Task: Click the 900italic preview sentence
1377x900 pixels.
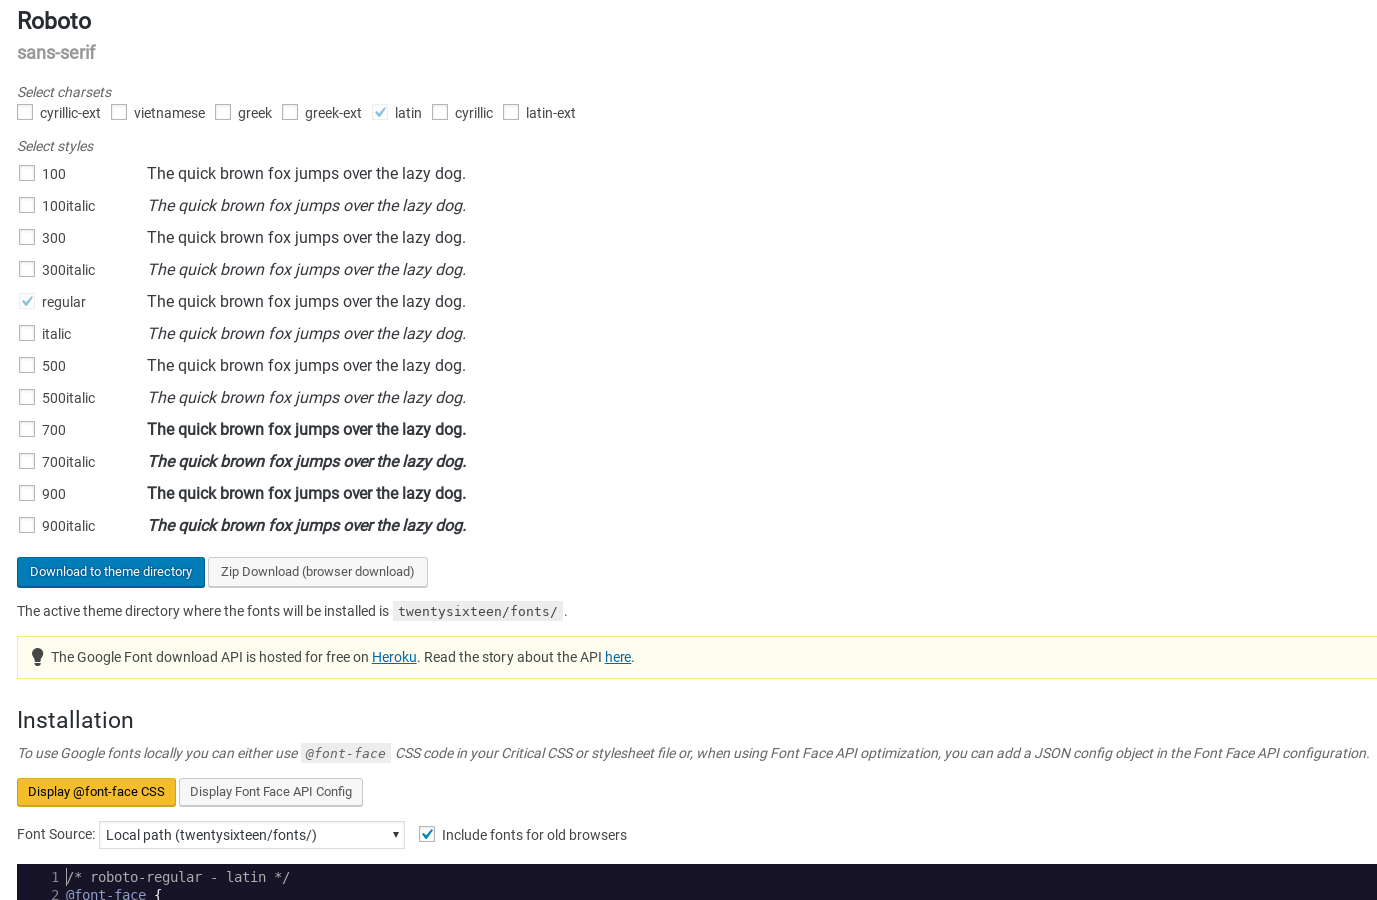Action: [307, 525]
